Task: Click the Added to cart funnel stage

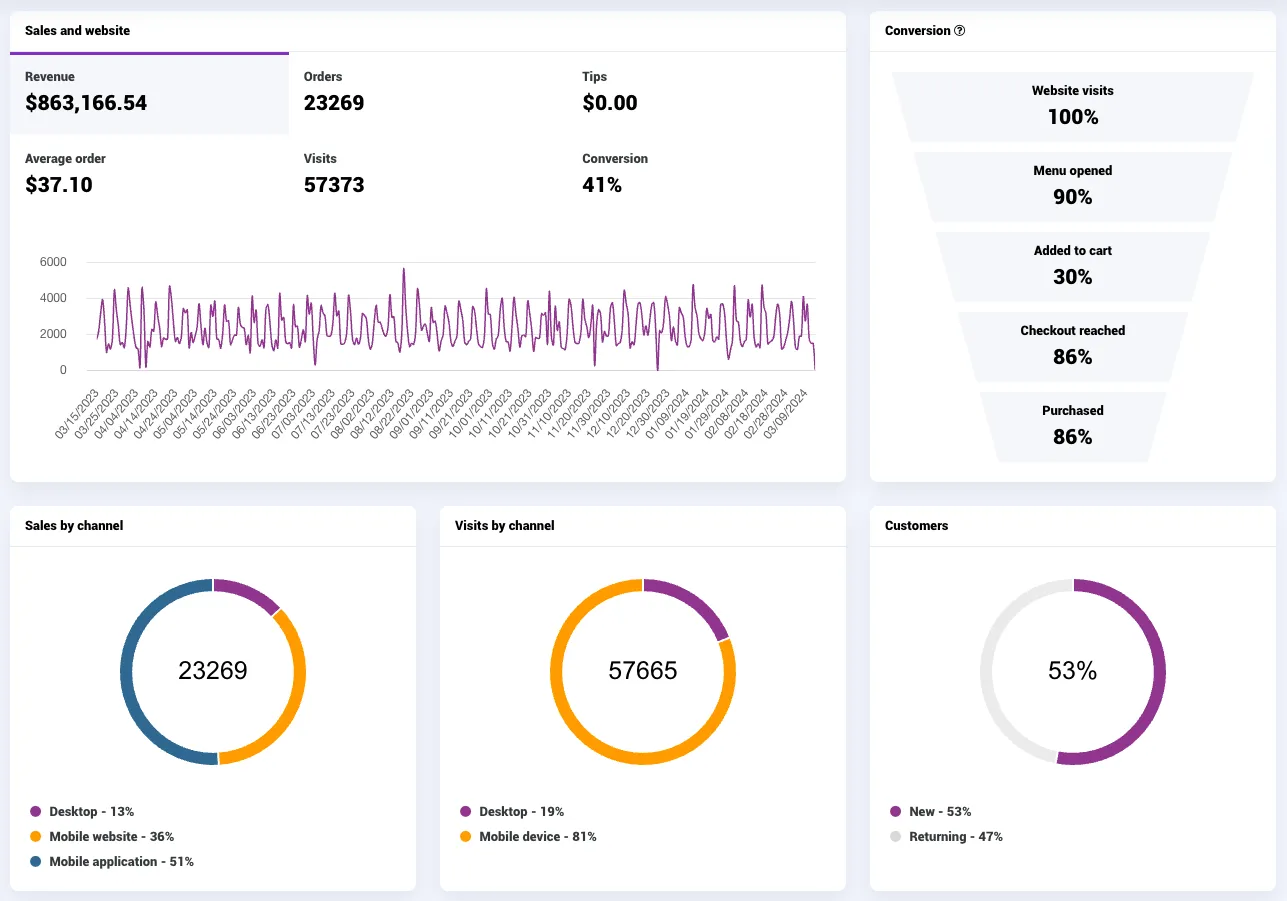Action: pyautogui.click(x=1073, y=266)
